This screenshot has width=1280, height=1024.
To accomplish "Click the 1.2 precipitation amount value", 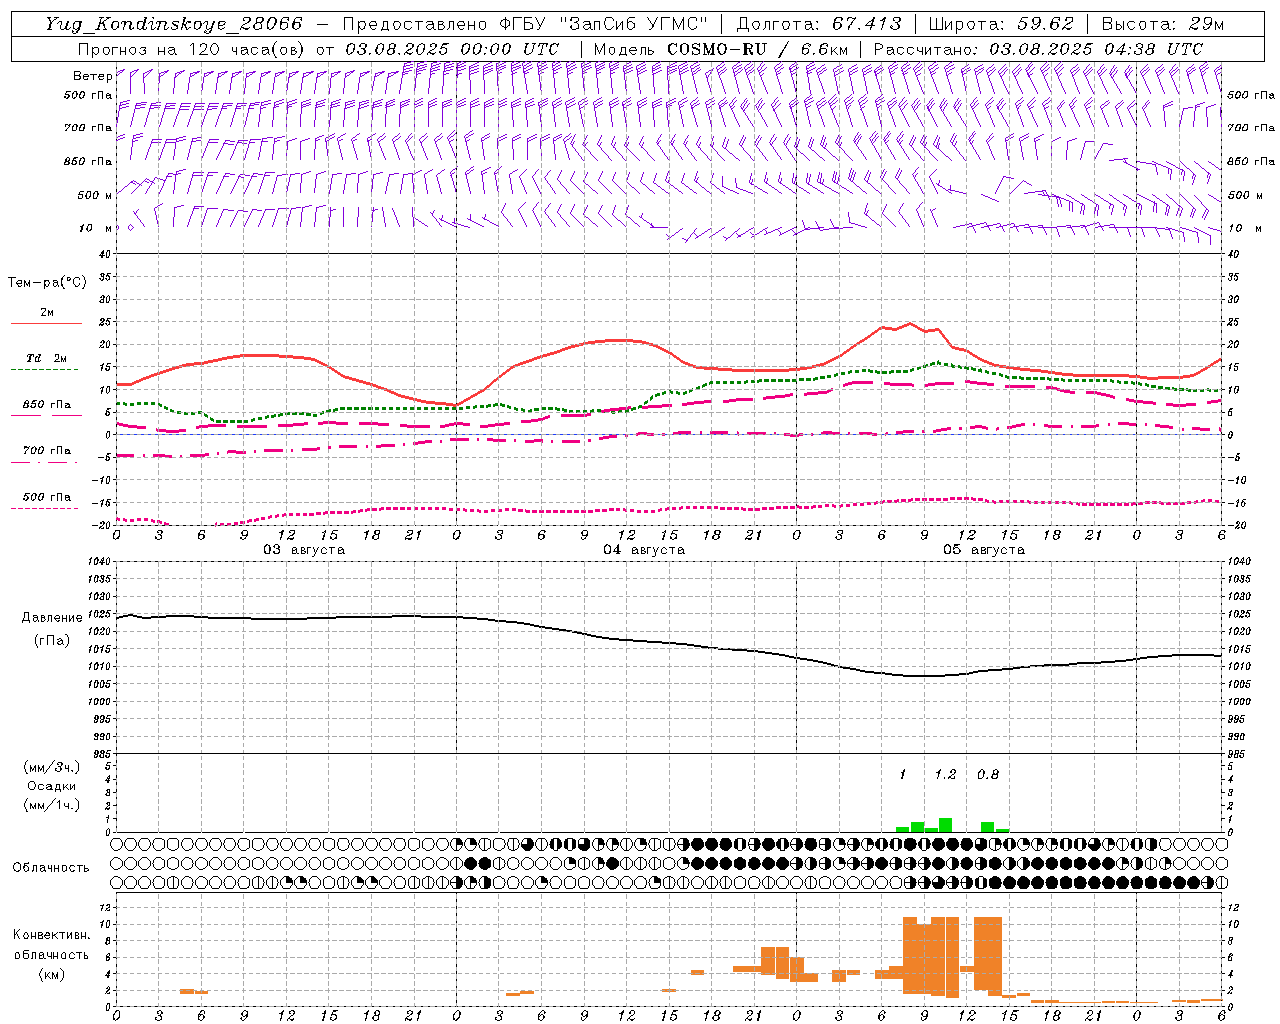I will point(945,775).
